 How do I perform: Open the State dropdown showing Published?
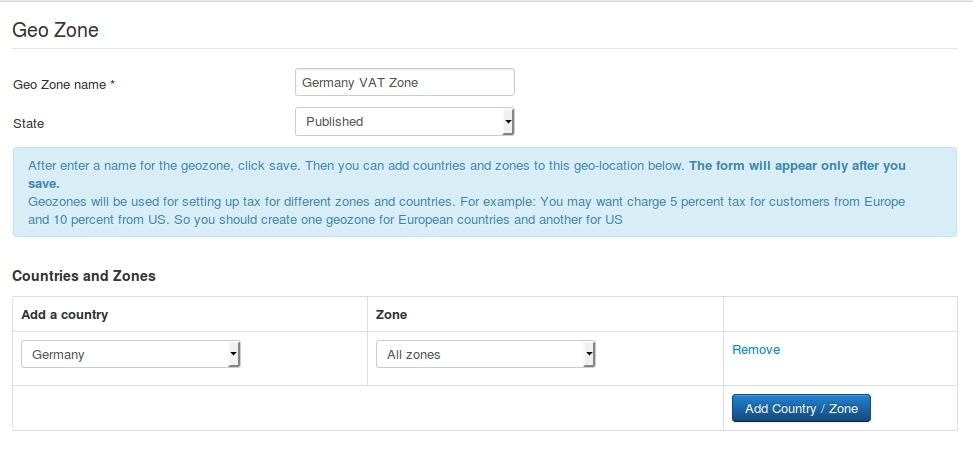[x=405, y=122]
